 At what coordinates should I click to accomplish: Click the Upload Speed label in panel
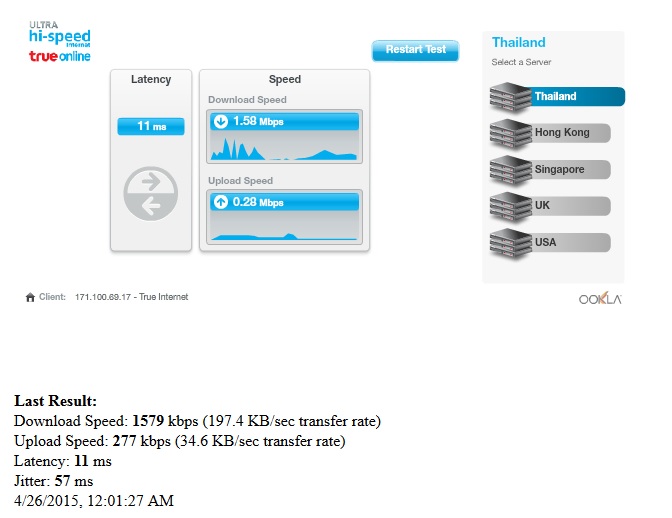[240, 181]
